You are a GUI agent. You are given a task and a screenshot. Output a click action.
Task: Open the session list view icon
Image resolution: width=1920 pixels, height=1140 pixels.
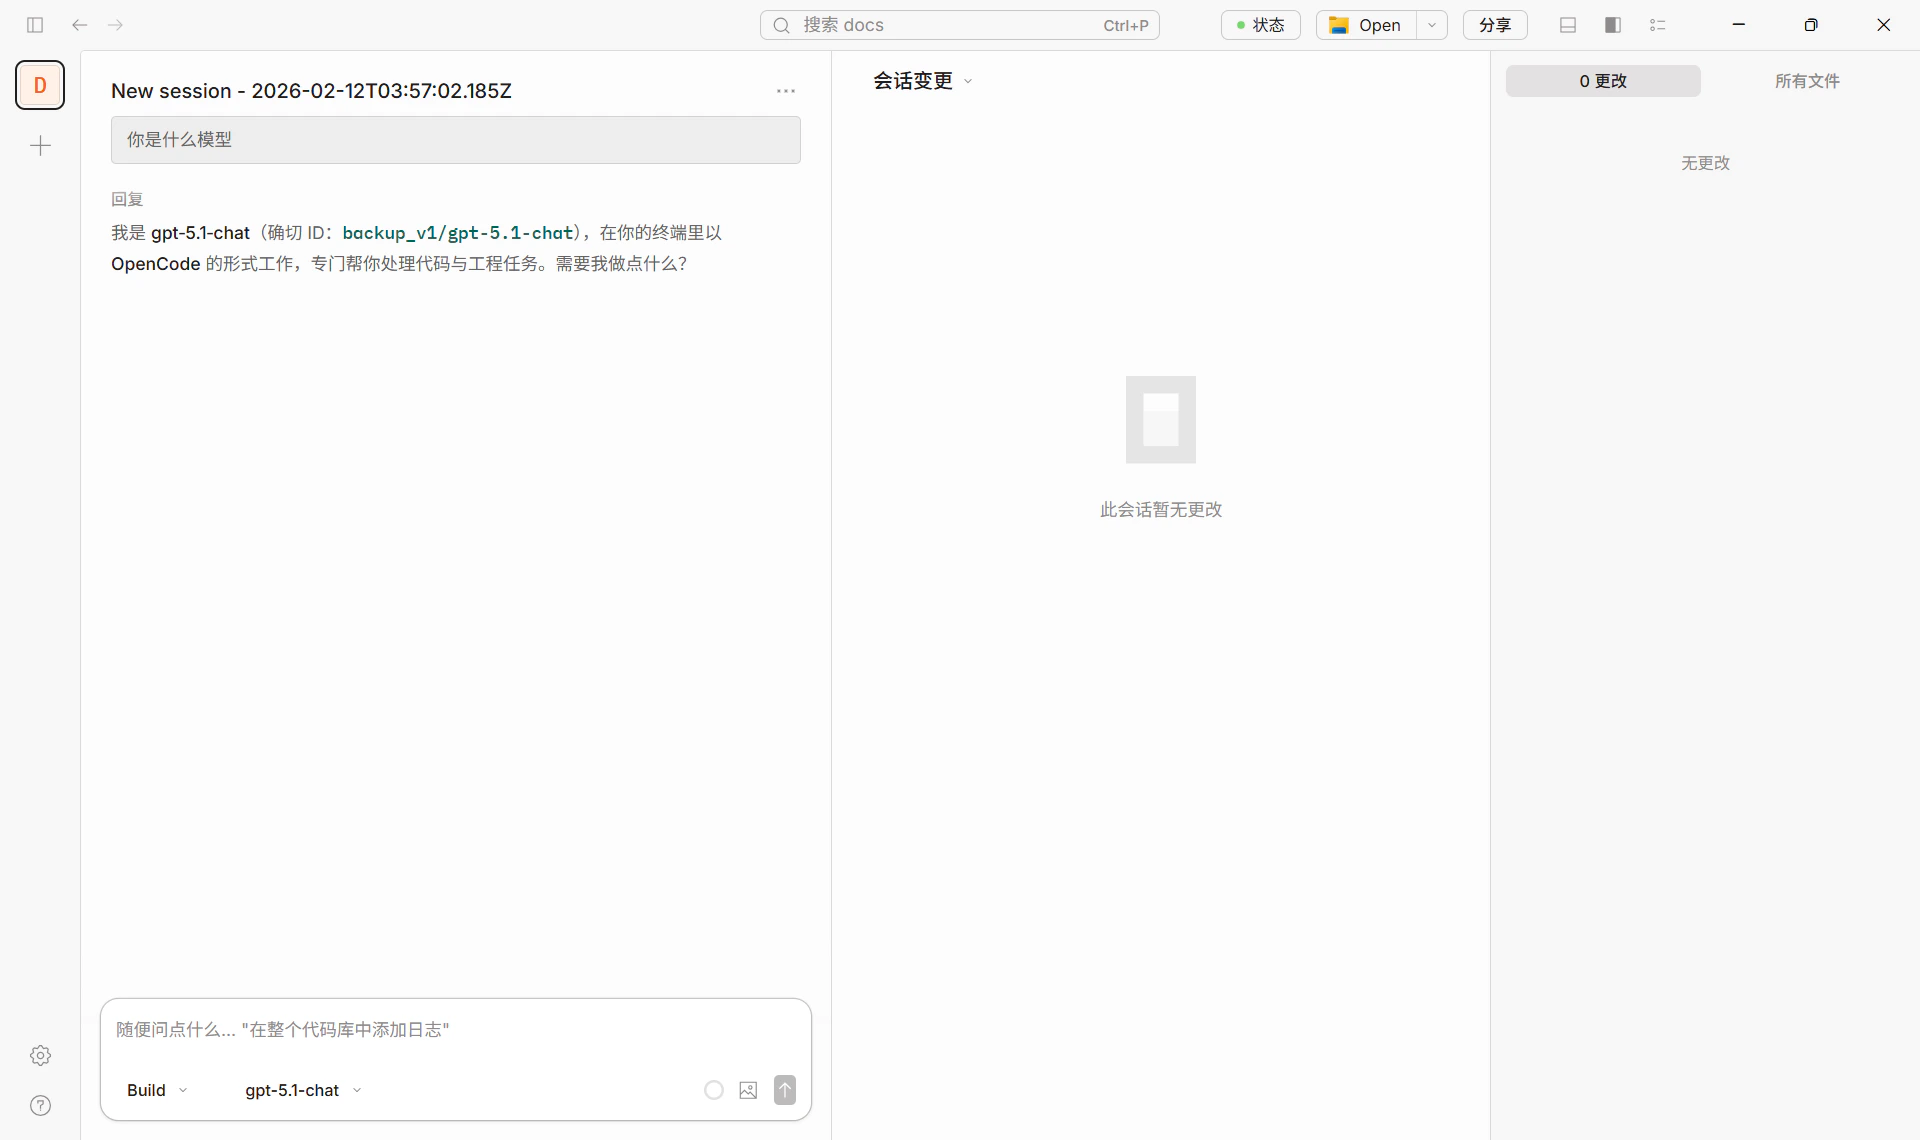coord(1657,25)
